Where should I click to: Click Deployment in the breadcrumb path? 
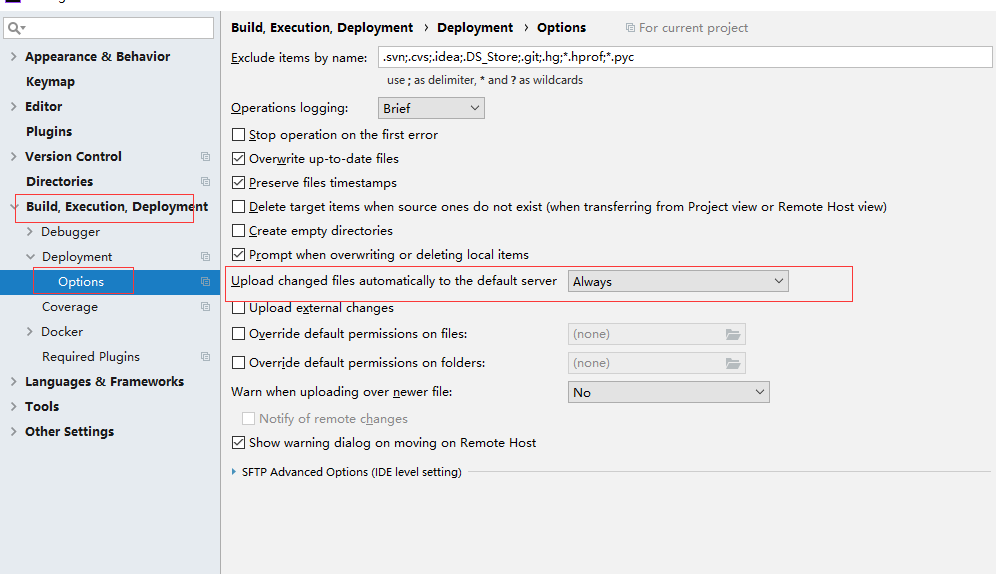pyautogui.click(x=474, y=28)
